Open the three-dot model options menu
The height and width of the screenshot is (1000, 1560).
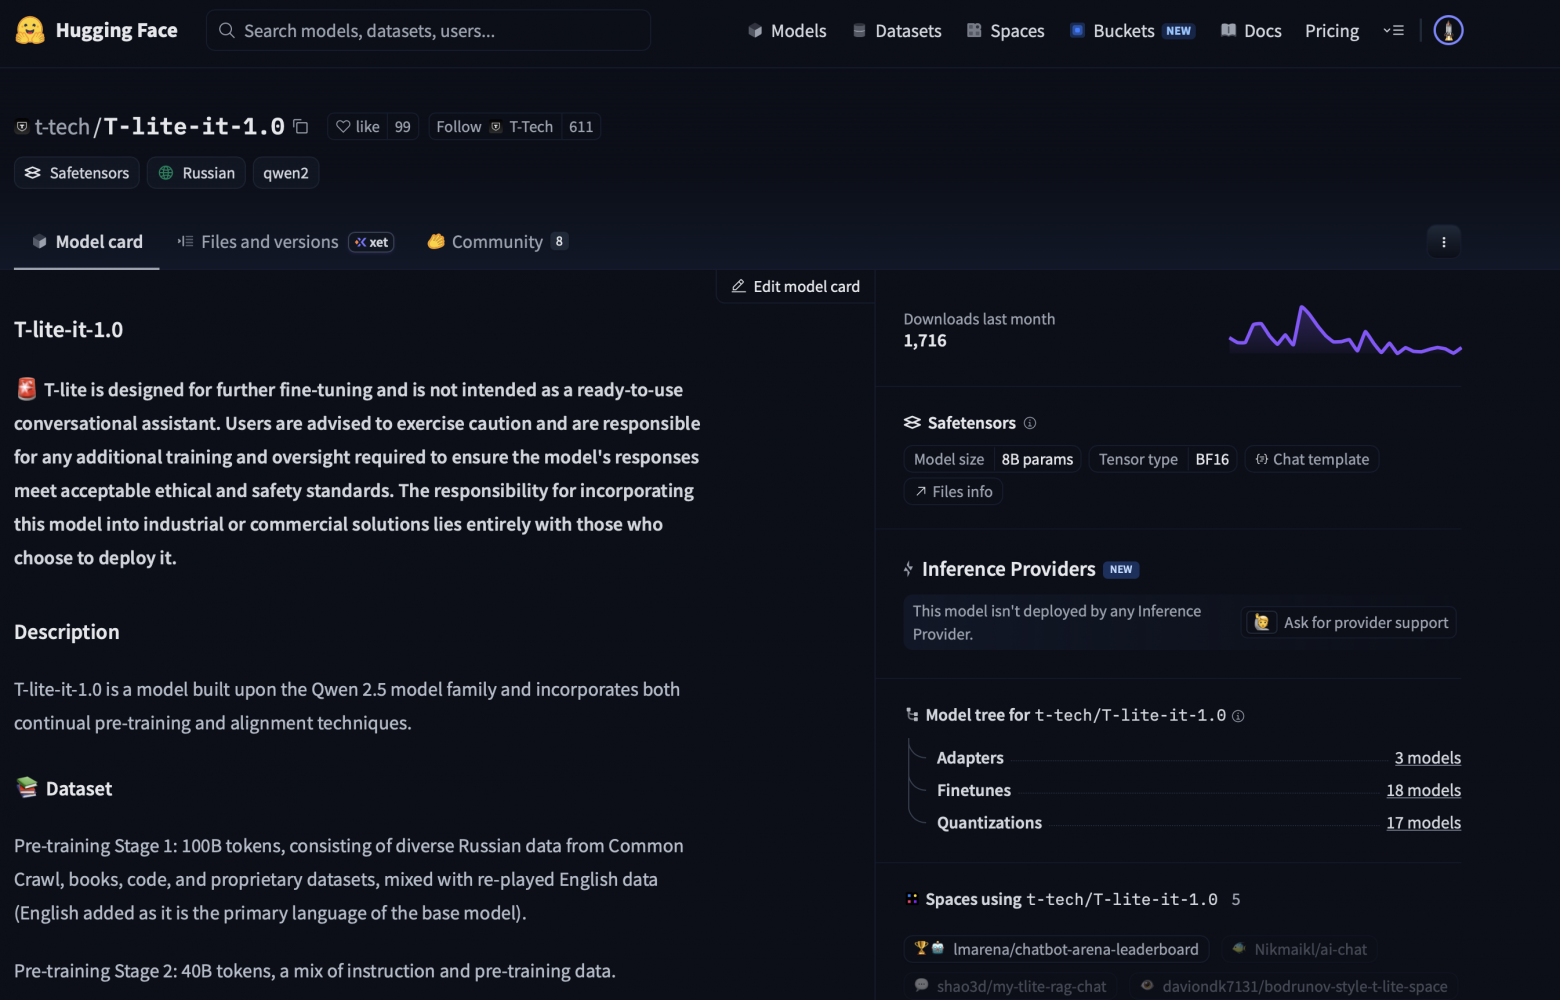[1443, 242]
